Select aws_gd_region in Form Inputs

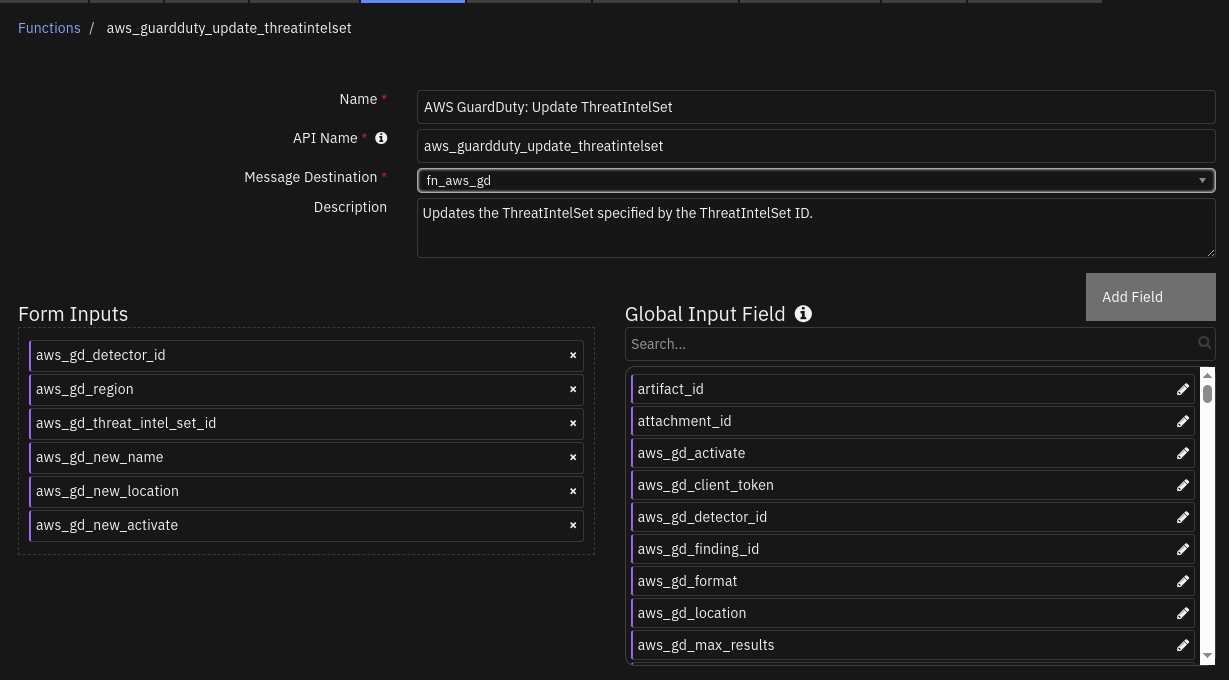tap(306, 389)
